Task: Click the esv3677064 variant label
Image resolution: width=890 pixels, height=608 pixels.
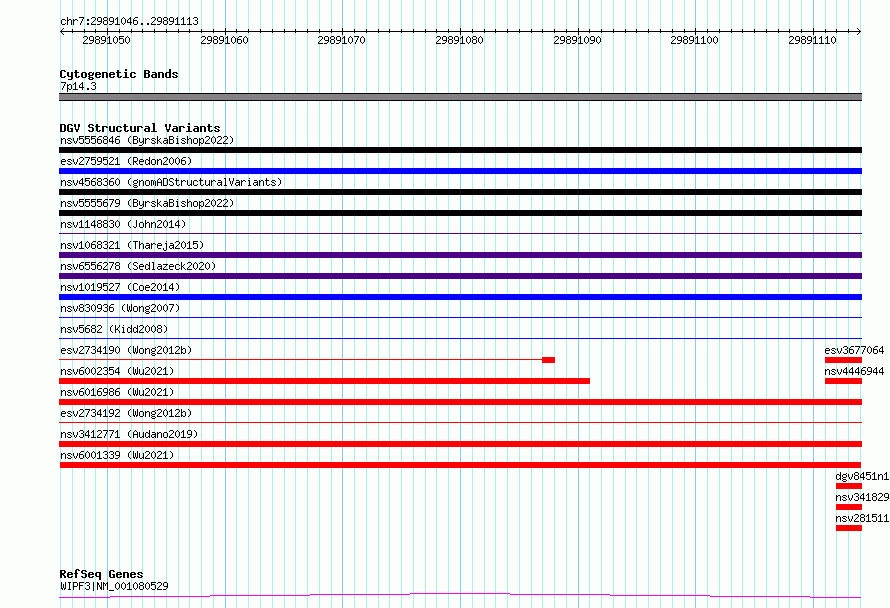Action: pos(854,350)
